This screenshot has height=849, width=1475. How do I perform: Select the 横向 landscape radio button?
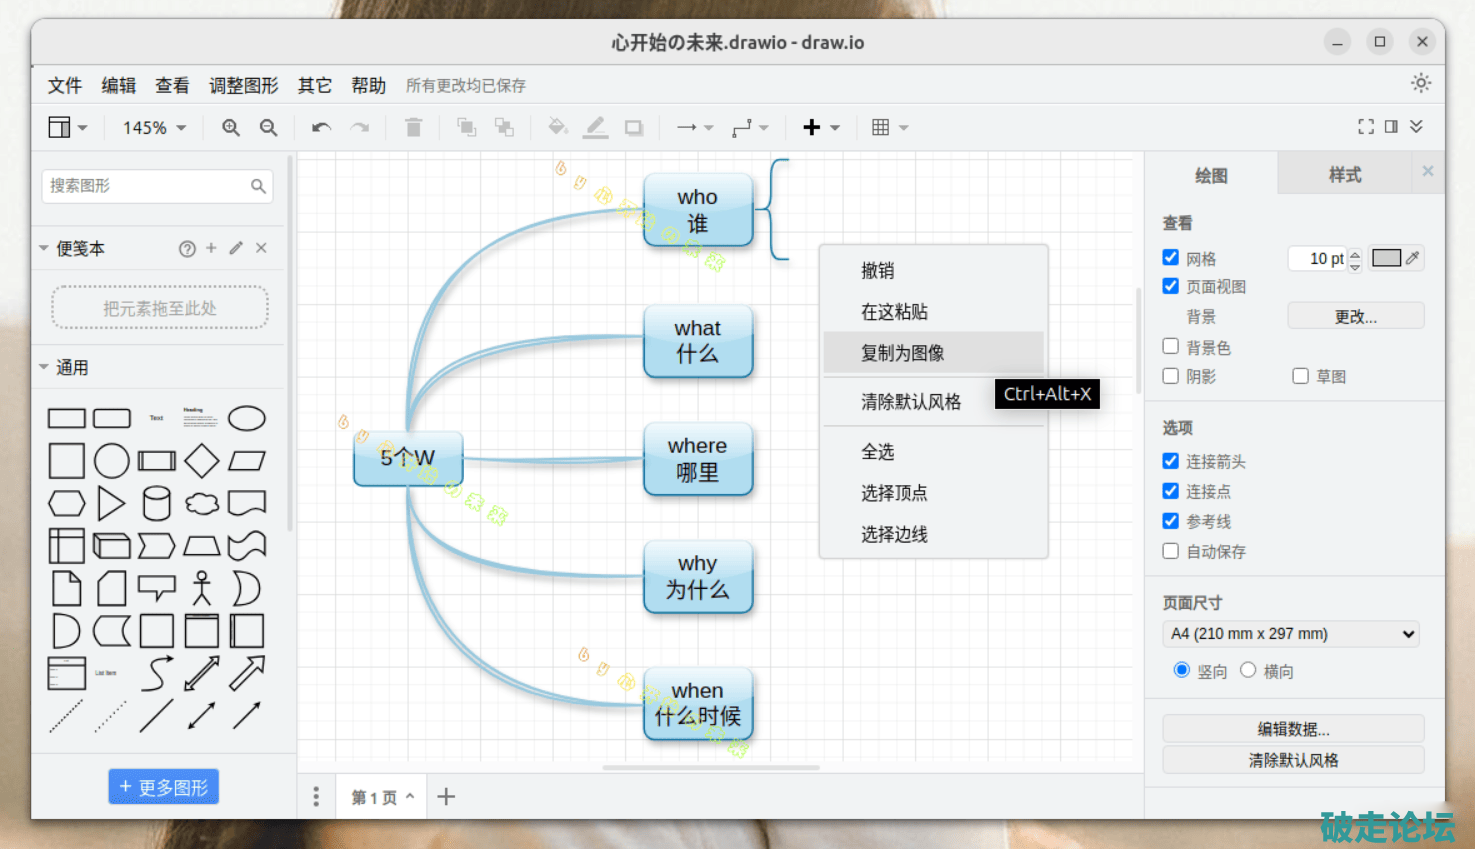1248,671
